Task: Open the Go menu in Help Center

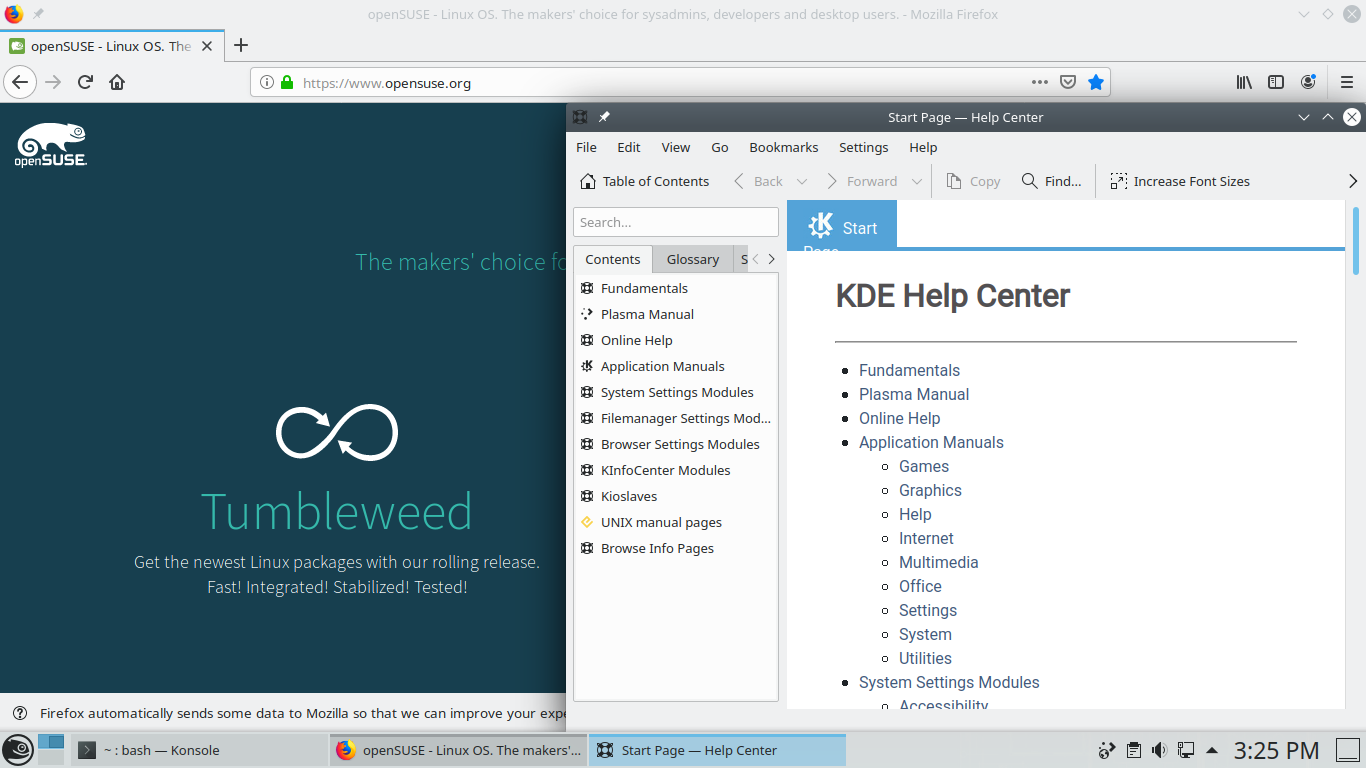Action: (720, 147)
